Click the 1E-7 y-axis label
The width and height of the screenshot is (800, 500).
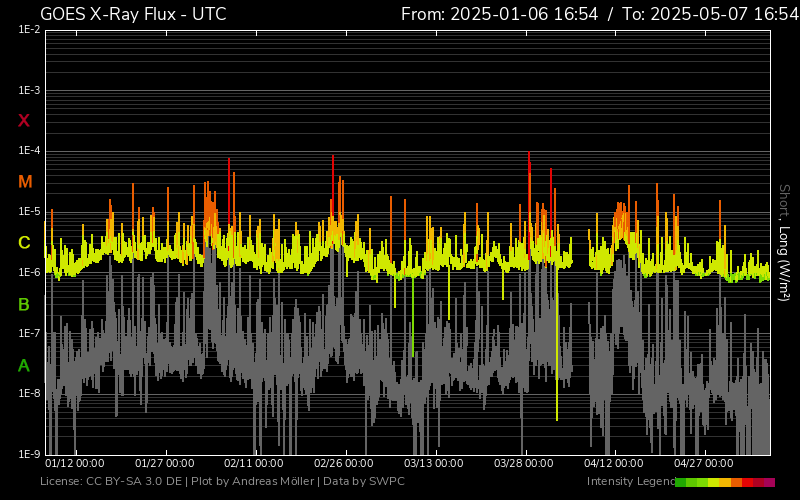pyautogui.click(x=30, y=333)
